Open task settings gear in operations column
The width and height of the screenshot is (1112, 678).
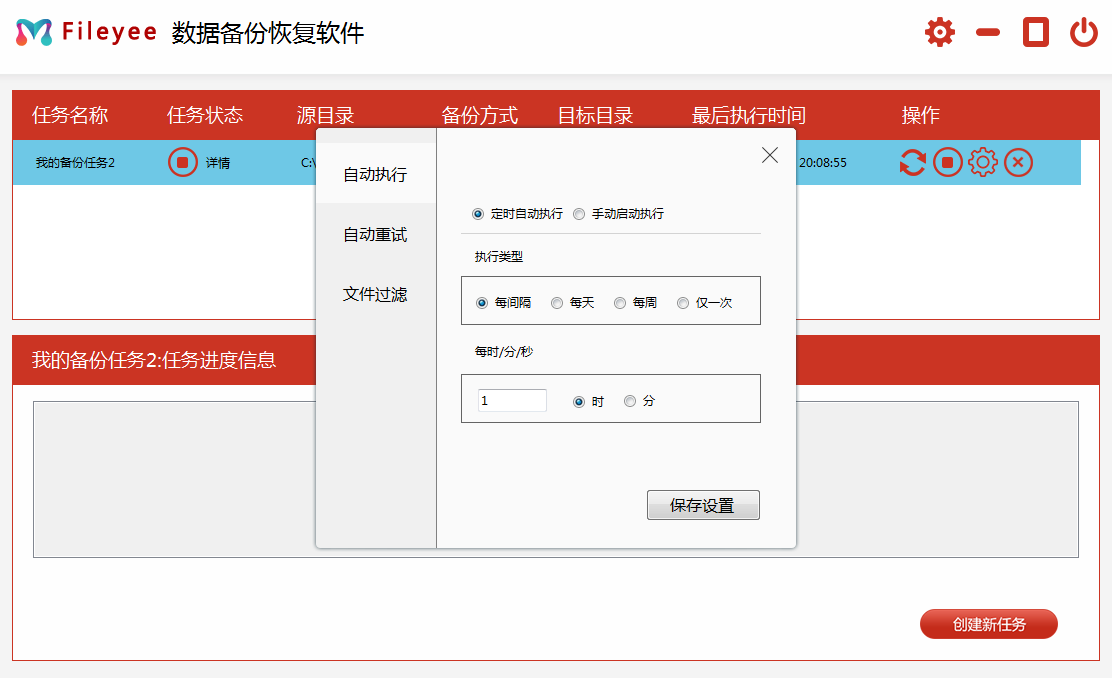click(x=983, y=162)
